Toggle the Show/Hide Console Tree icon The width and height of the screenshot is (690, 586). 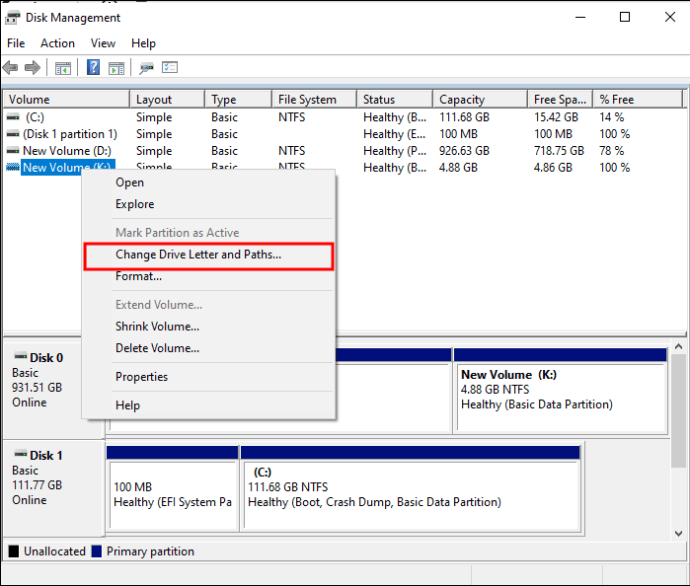tap(62, 68)
